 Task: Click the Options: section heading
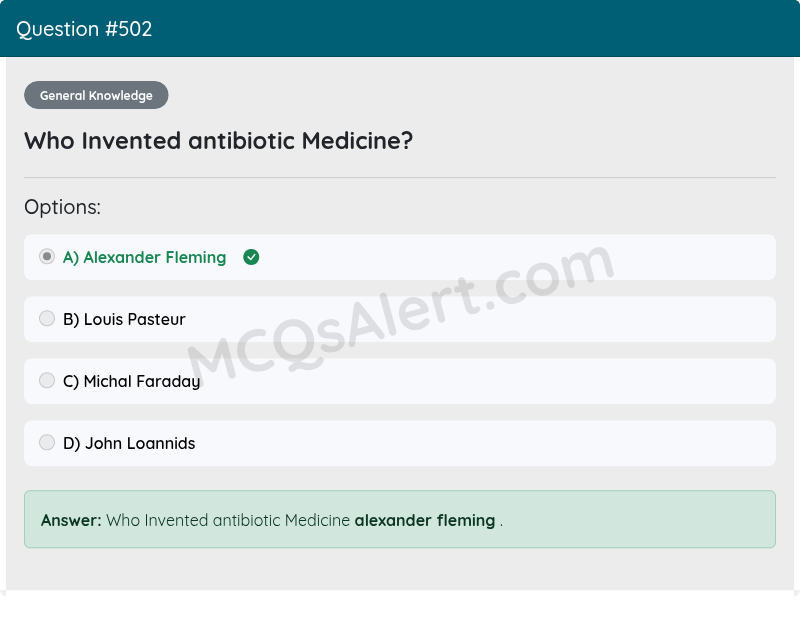point(62,207)
